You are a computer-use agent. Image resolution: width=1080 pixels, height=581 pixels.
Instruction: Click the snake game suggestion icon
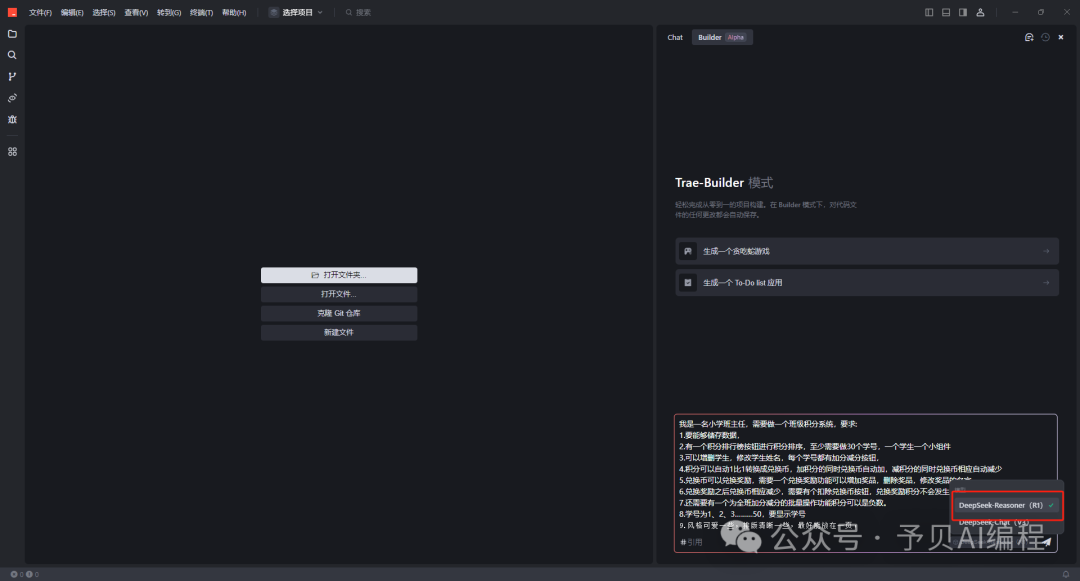pyautogui.click(x=687, y=251)
